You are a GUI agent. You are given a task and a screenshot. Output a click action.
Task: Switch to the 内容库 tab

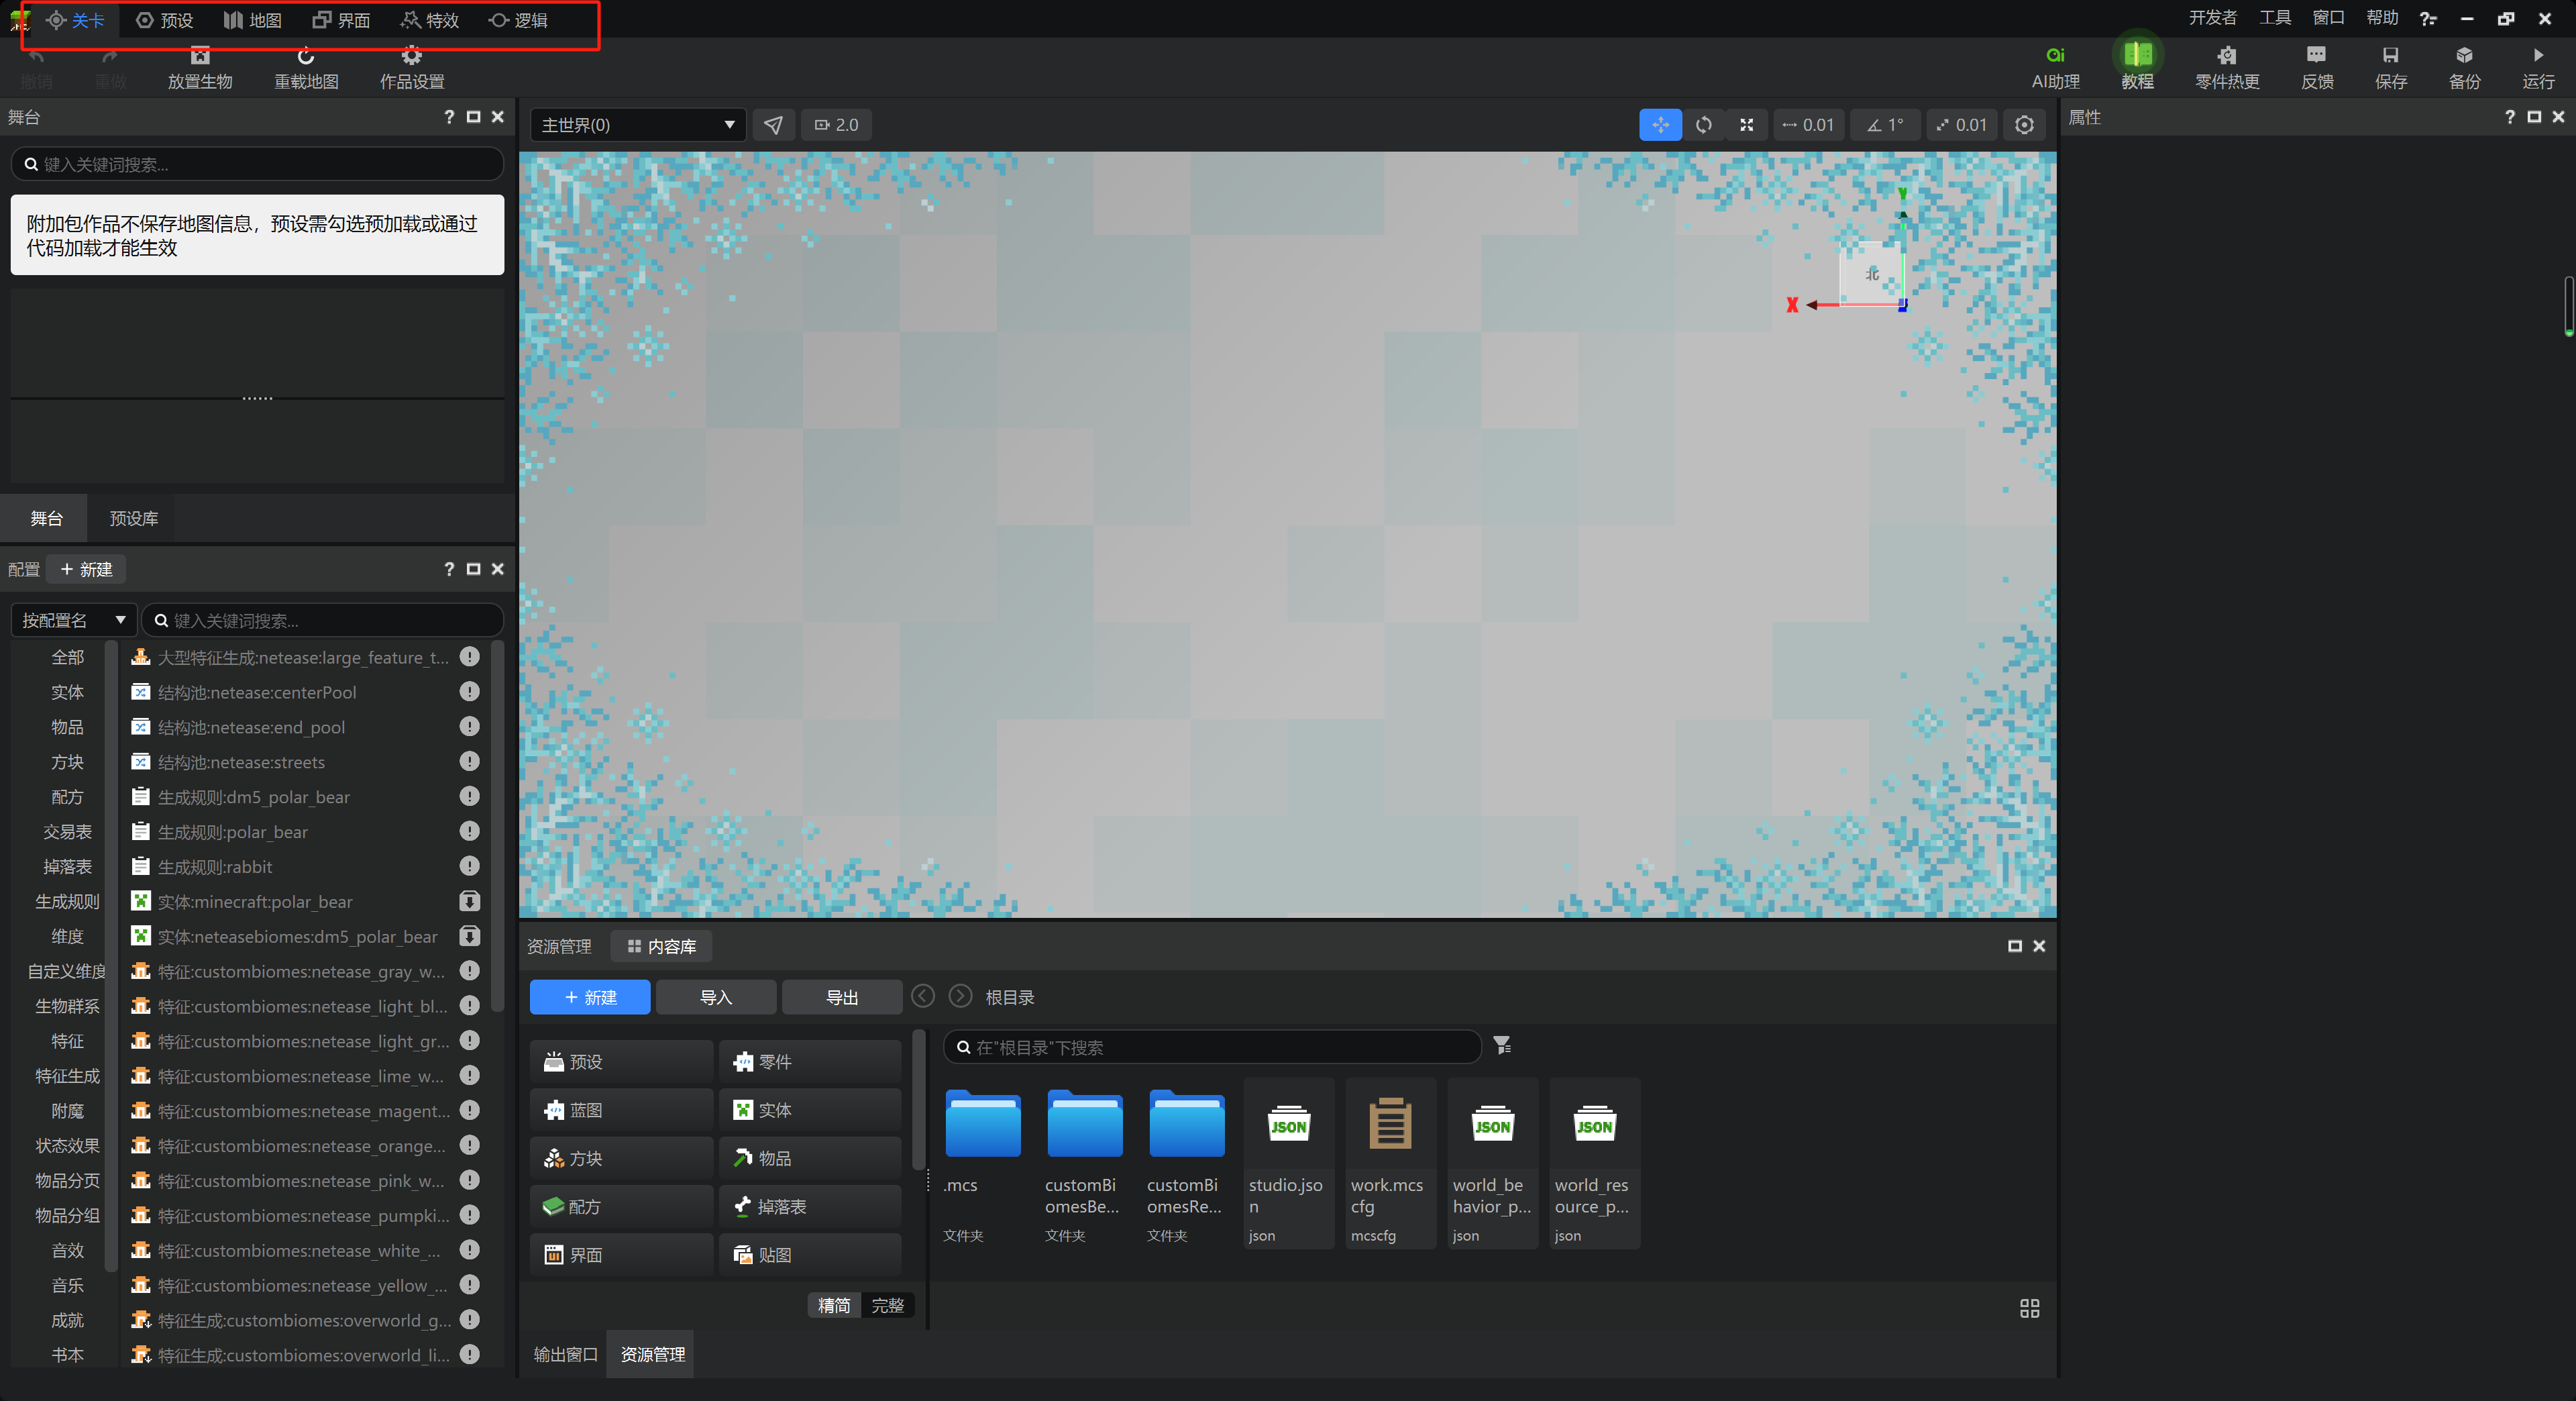661,946
